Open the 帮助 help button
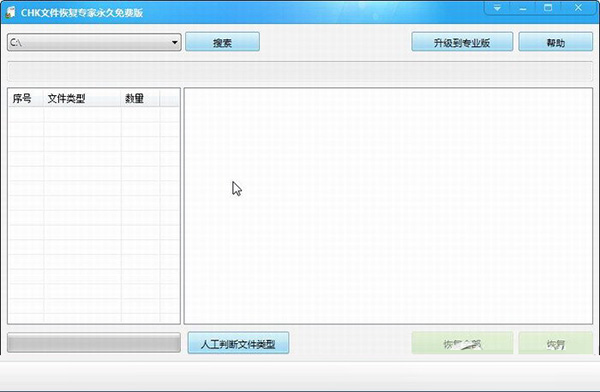600x392 pixels. coord(555,42)
